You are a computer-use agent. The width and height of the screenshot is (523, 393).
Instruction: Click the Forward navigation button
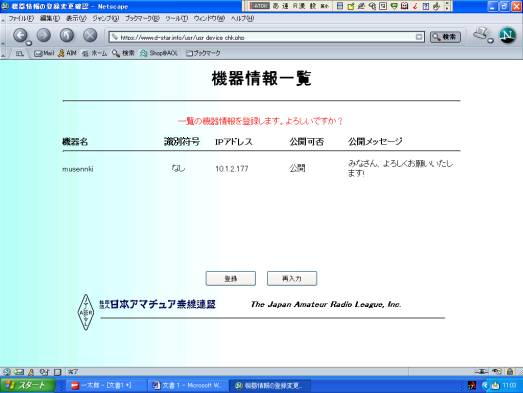pos(44,35)
